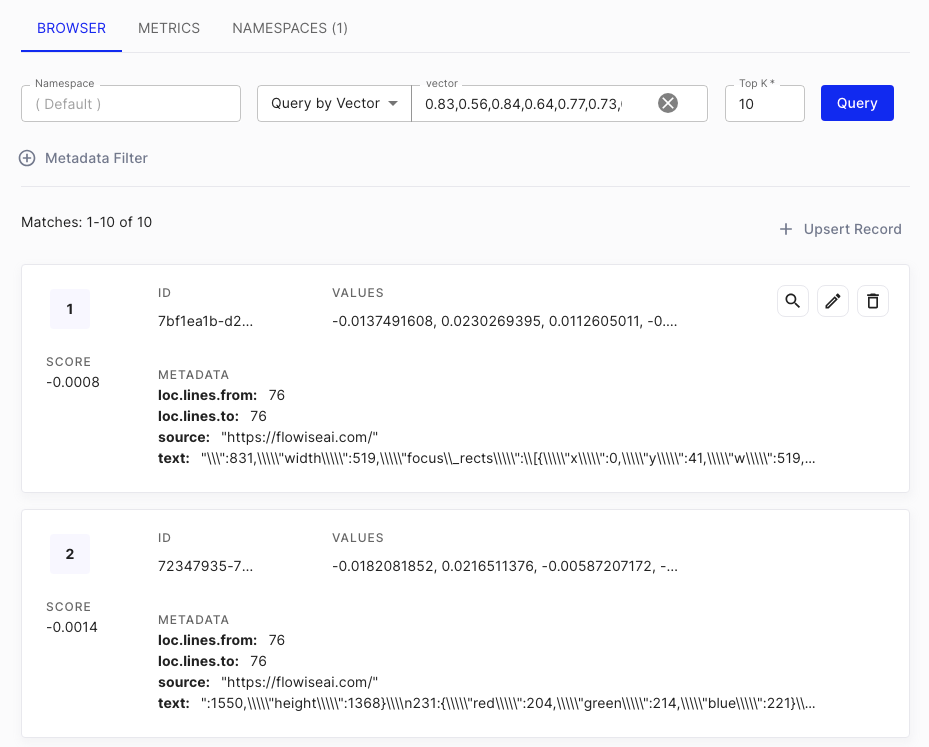Focus the Namespace input field
The height and width of the screenshot is (747, 929).
pyautogui.click(x=131, y=104)
